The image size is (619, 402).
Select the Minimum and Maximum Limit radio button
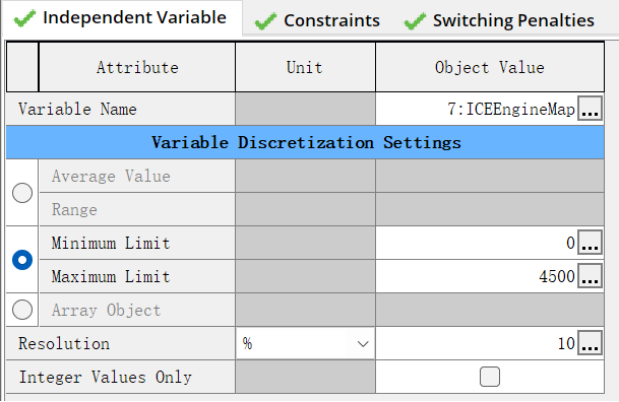[22, 259]
